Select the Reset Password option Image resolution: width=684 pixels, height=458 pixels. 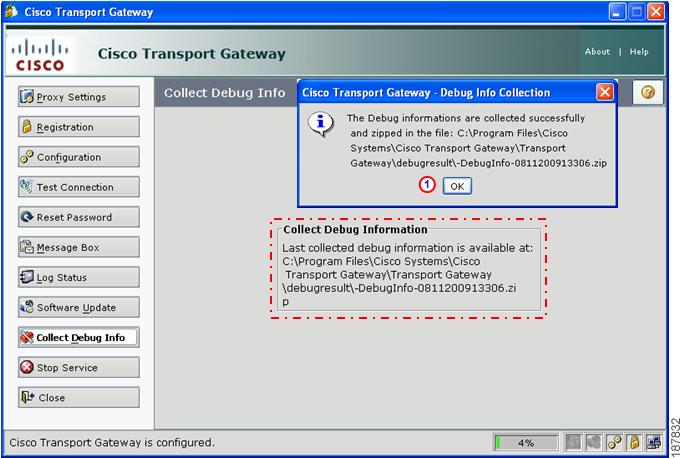click(x=79, y=217)
